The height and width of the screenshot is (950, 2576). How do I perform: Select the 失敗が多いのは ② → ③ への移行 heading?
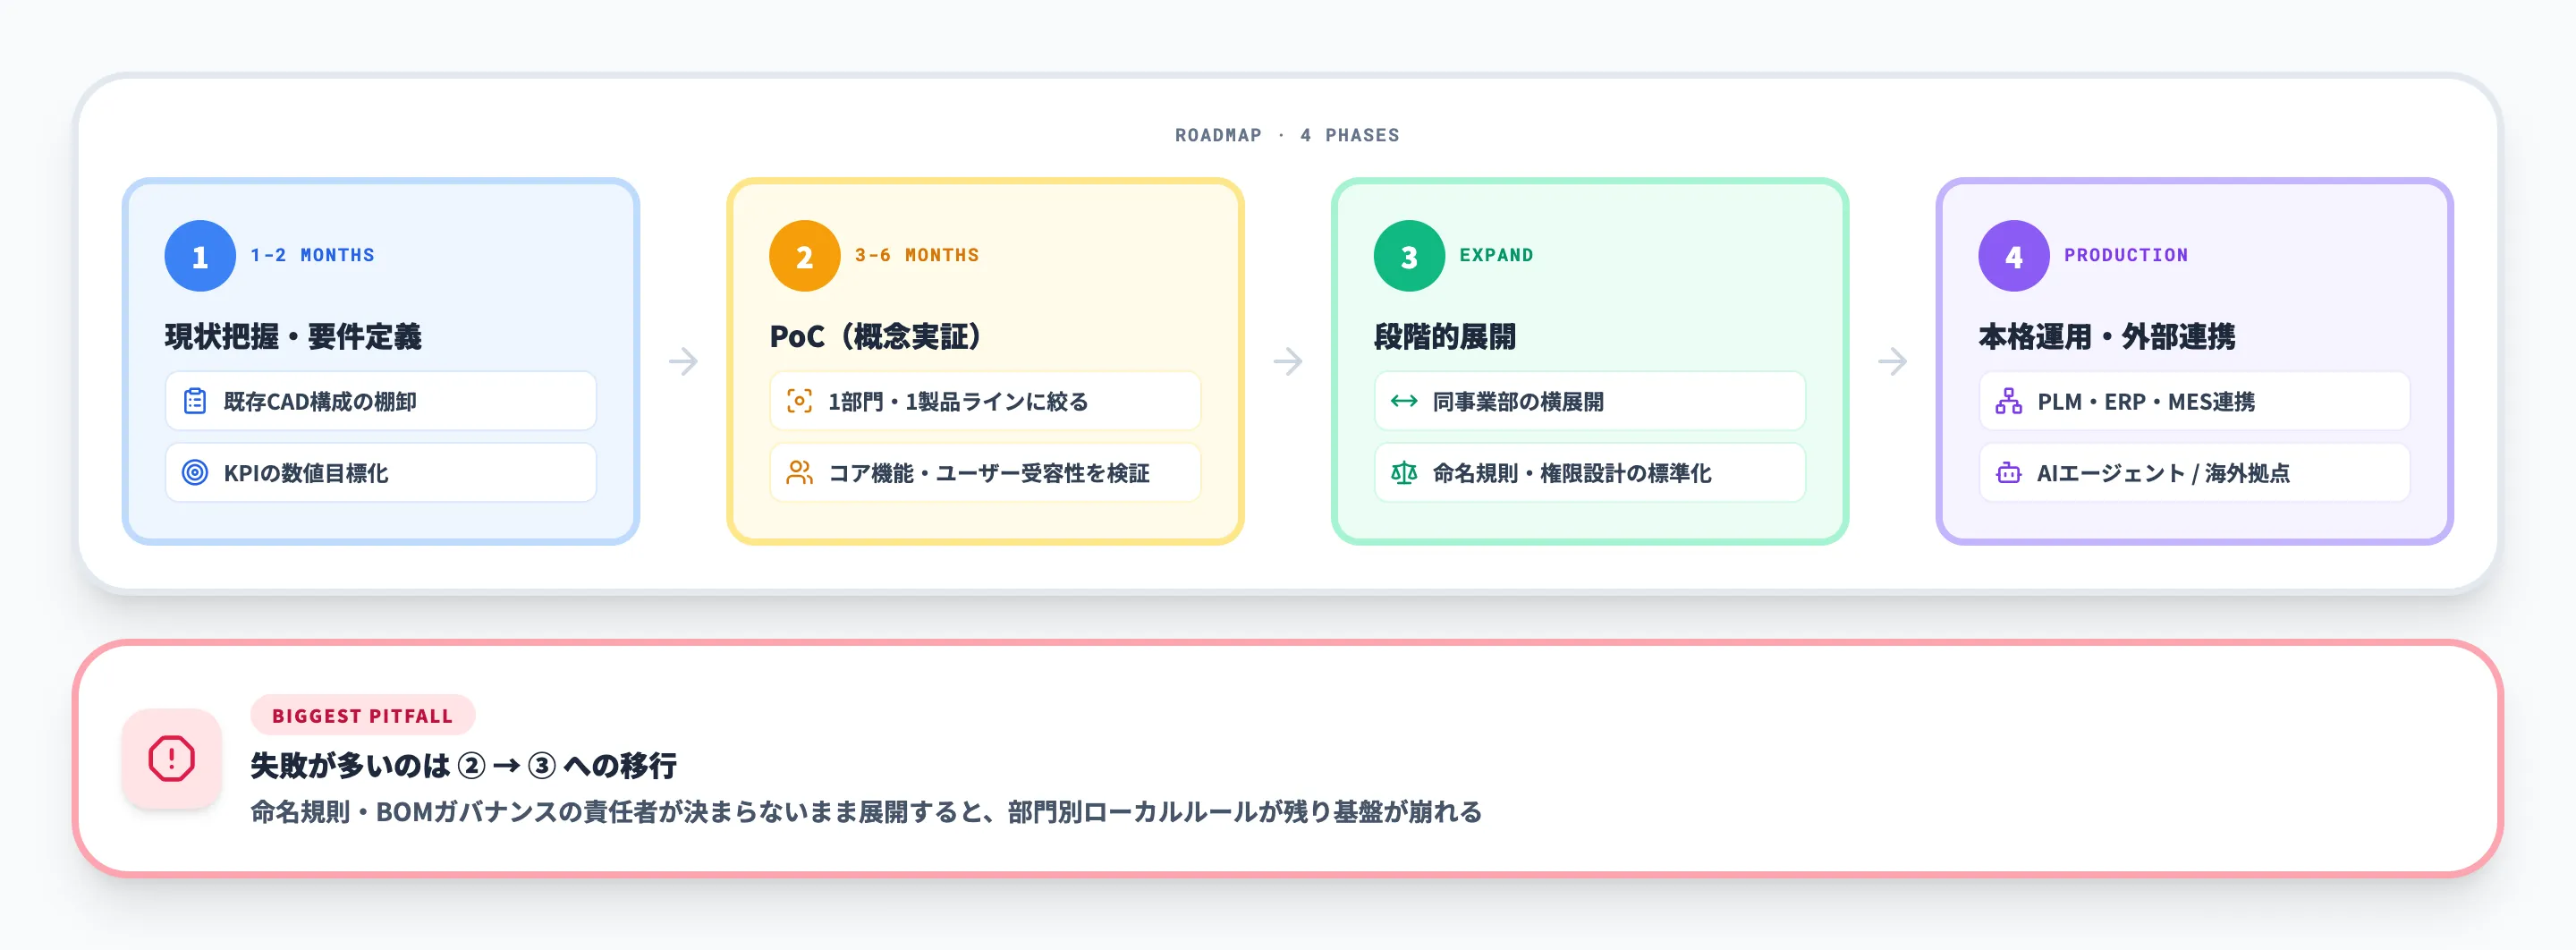click(463, 765)
